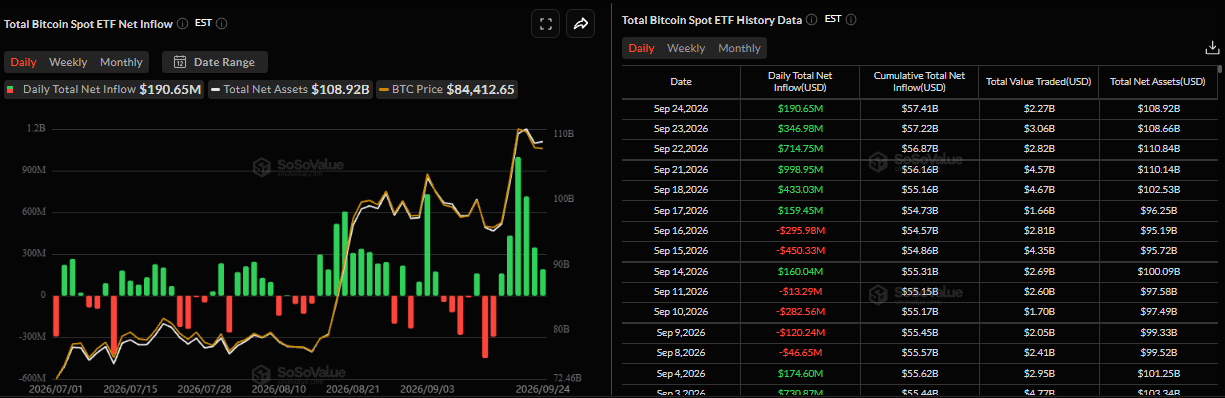Click Total Net Assets column header
1225x398 pixels.
point(1157,81)
